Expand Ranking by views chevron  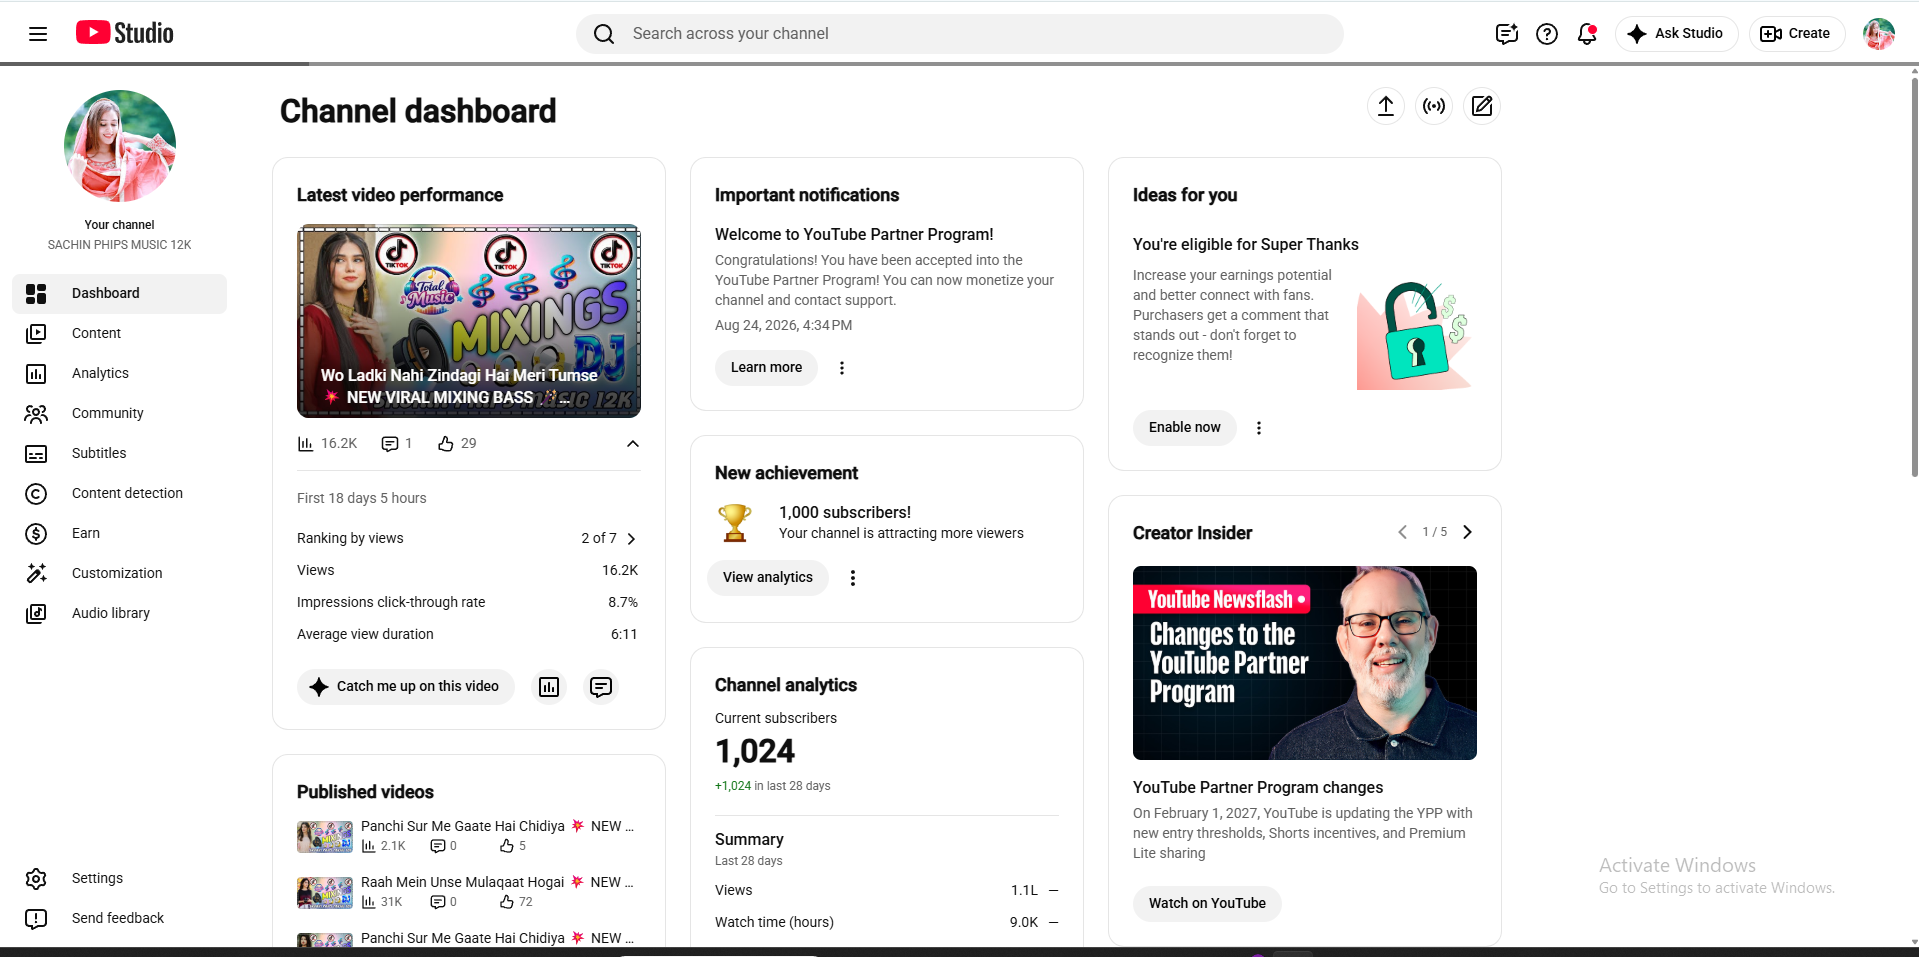pos(631,539)
